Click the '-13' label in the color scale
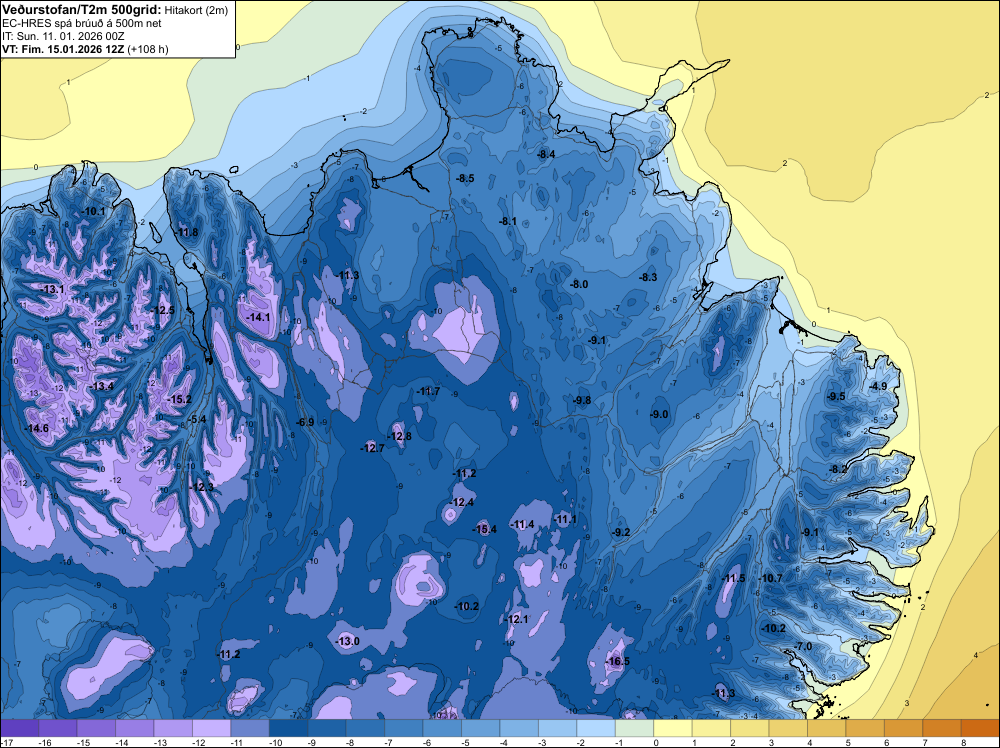Screen dimensions: 1000x748 (159, 742)
